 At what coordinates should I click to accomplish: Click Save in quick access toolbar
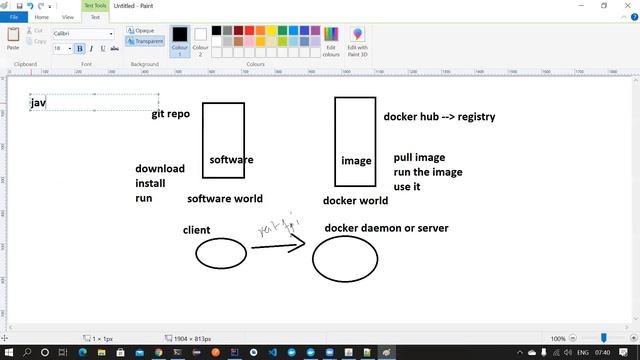pyautogui.click(x=19, y=6)
